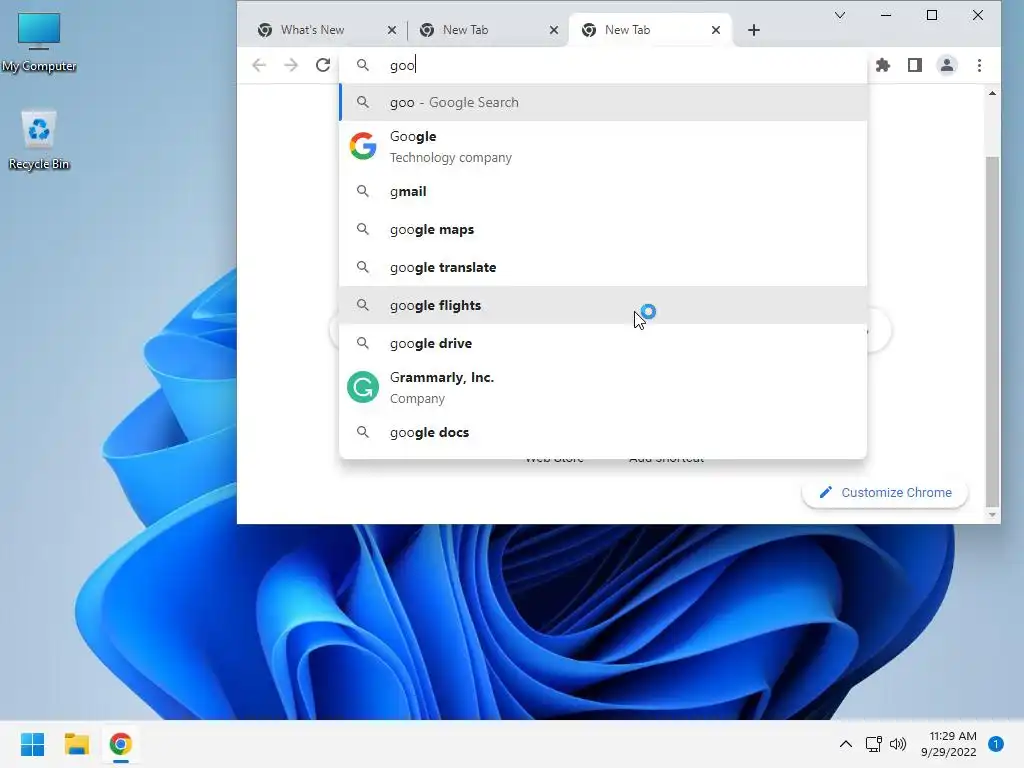Click the address bar typed text goo
This screenshot has width=1024, height=768.
point(402,65)
